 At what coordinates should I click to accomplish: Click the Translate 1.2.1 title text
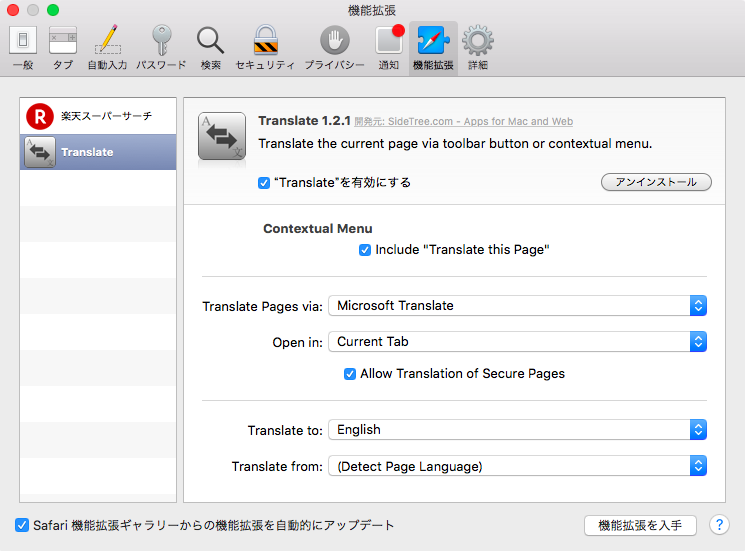pos(304,121)
